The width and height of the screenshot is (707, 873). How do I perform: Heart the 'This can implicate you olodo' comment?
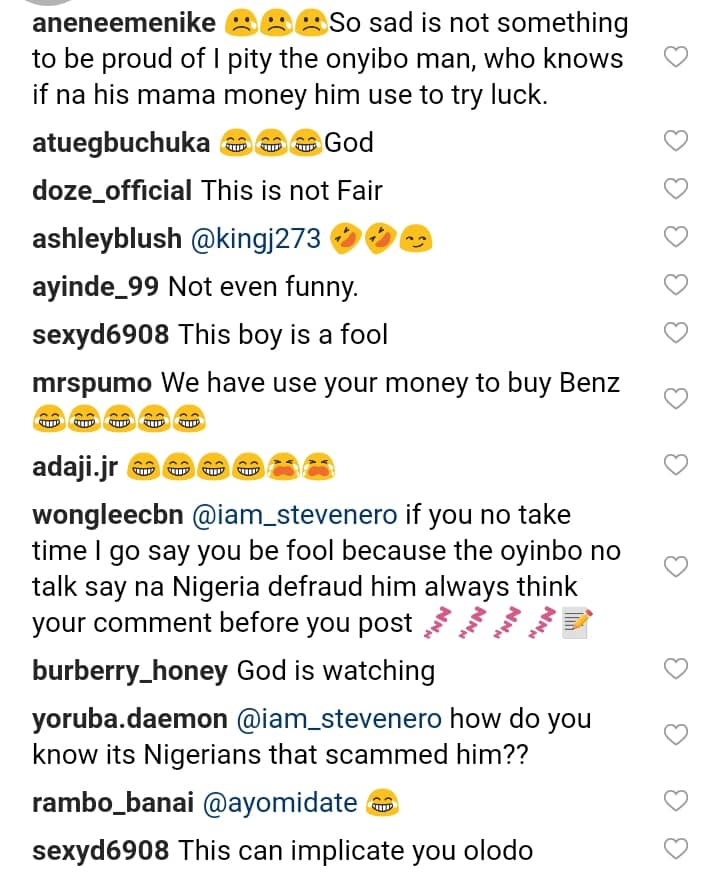coord(677,851)
